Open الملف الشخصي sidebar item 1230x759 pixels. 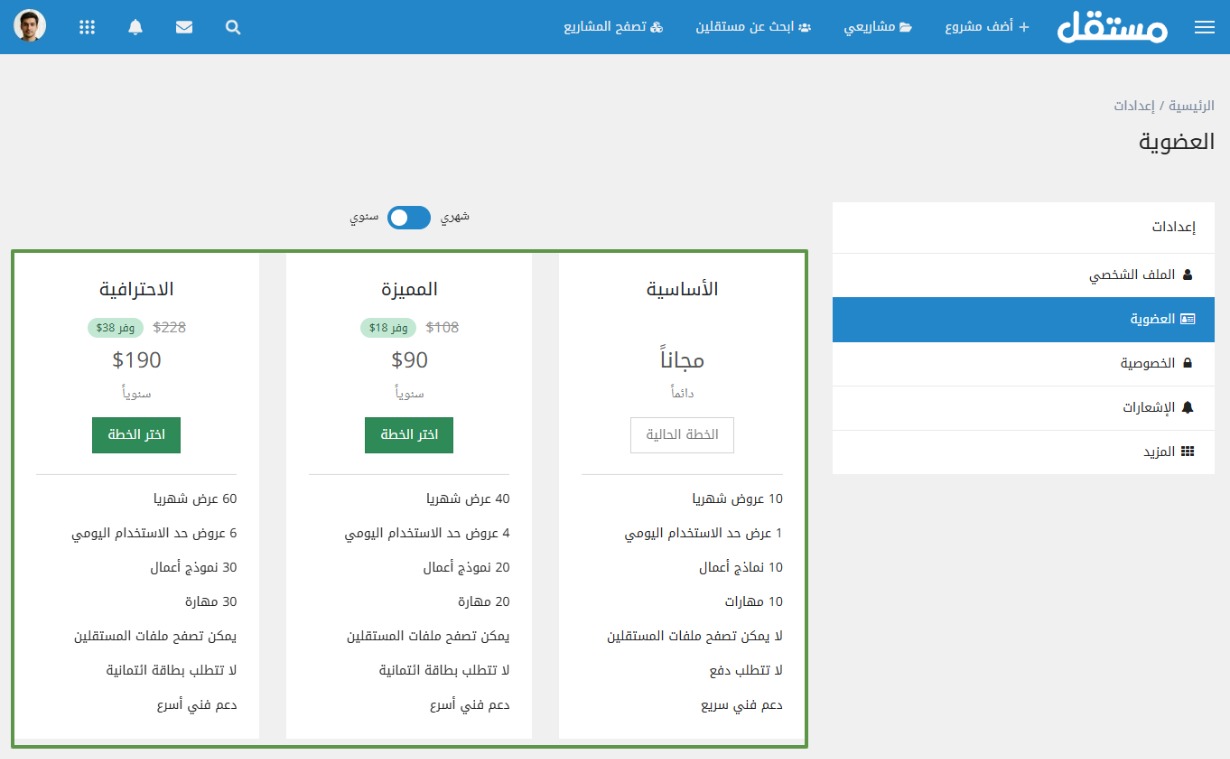(1141, 274)
